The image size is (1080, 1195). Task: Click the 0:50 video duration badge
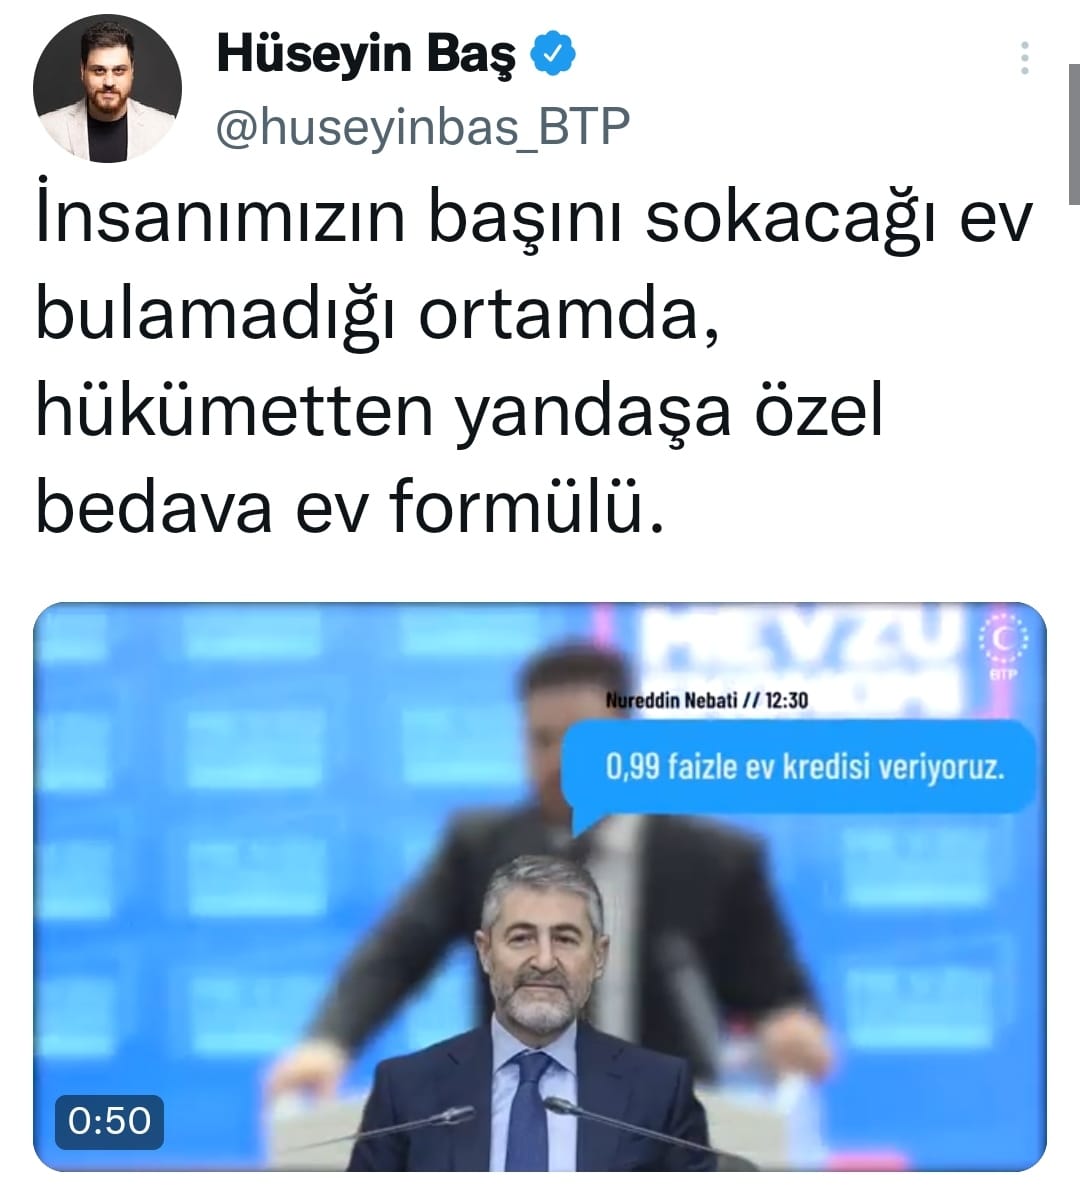[x=109, y=1121]
